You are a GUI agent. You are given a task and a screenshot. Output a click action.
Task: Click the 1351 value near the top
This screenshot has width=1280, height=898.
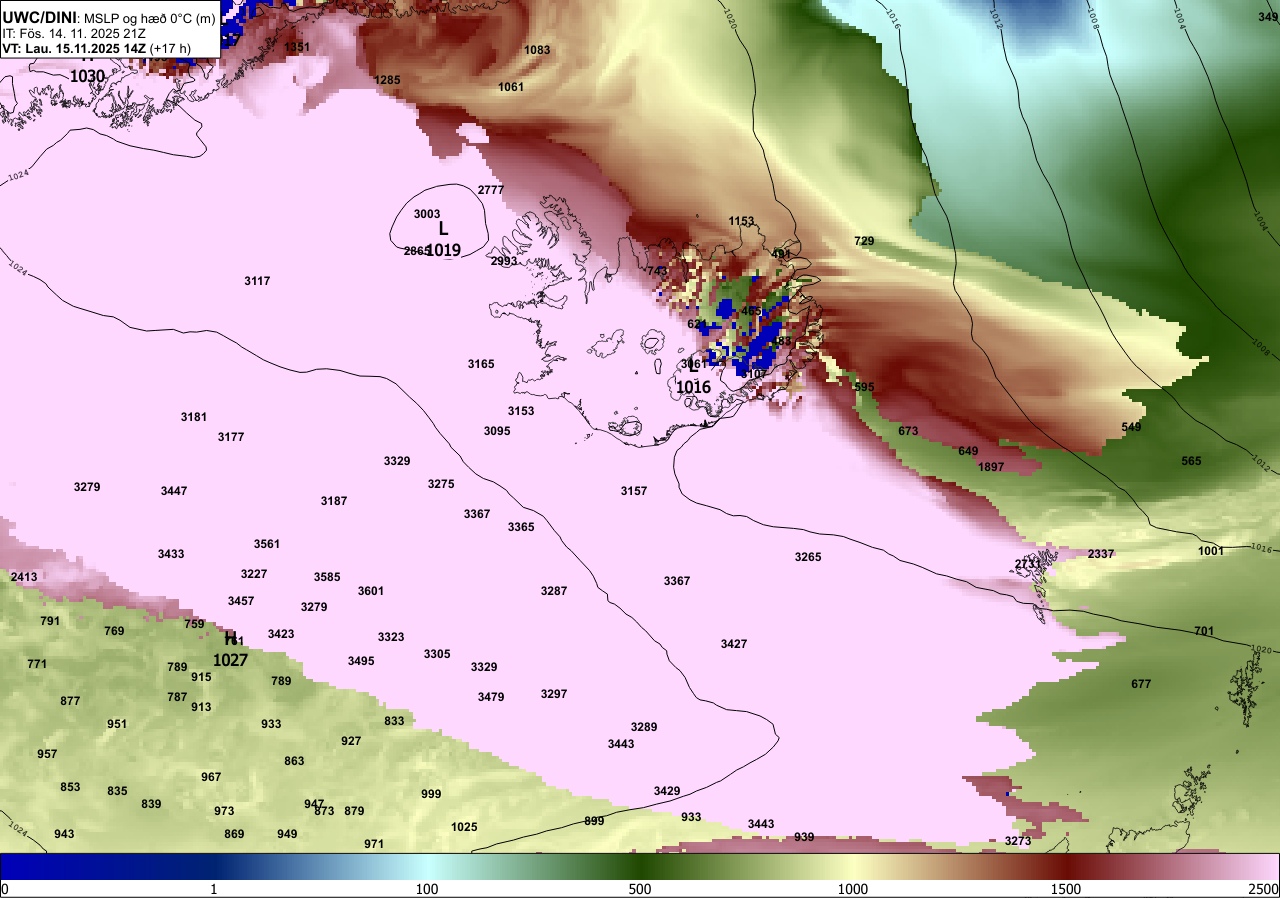(x=297, y=47)
